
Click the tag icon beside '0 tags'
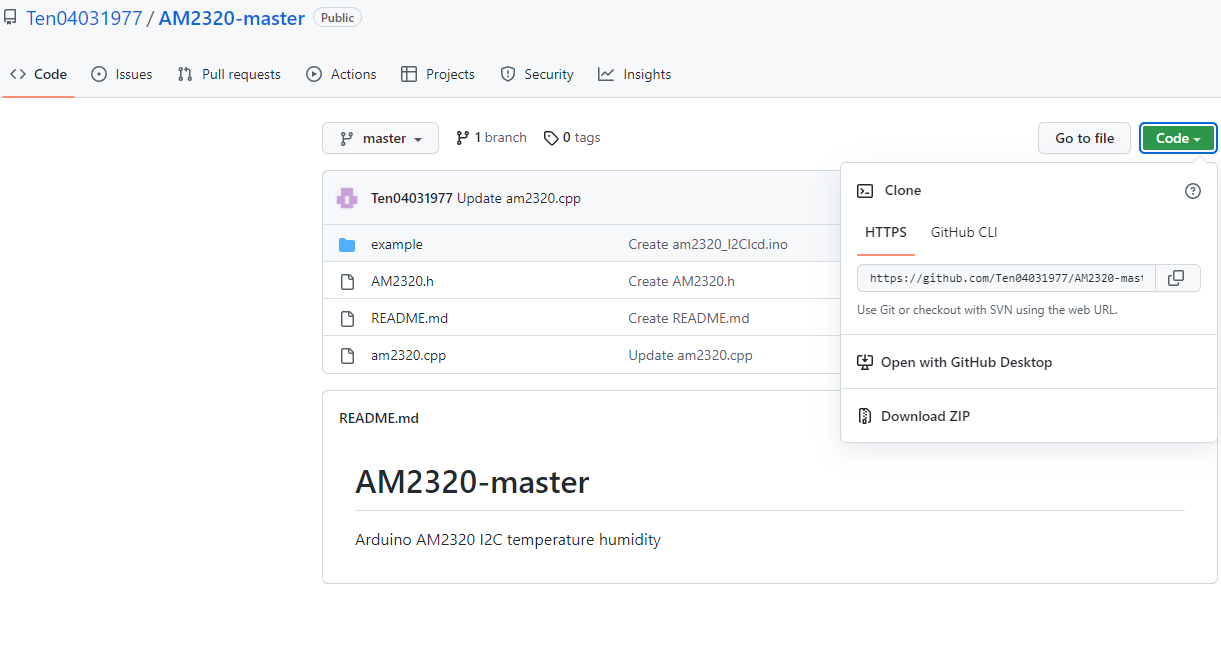coord(551,138)
